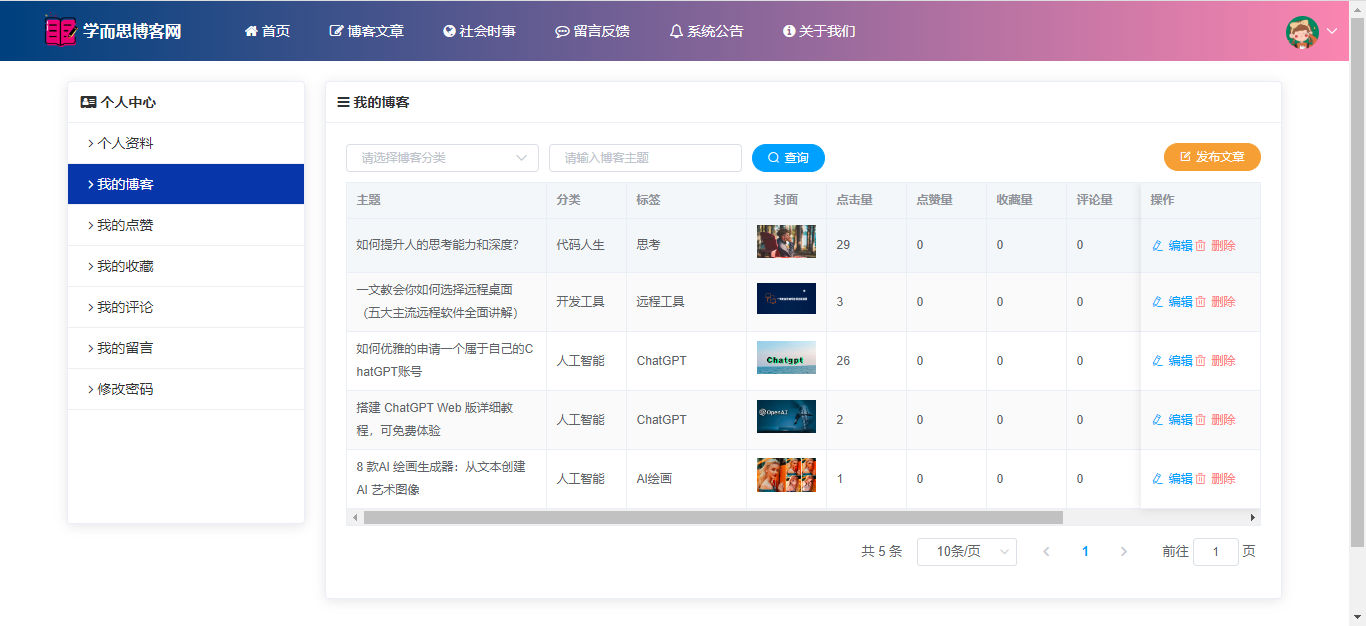Expand dropdown arrow beside user avatar

click(x=1332, y=31)
